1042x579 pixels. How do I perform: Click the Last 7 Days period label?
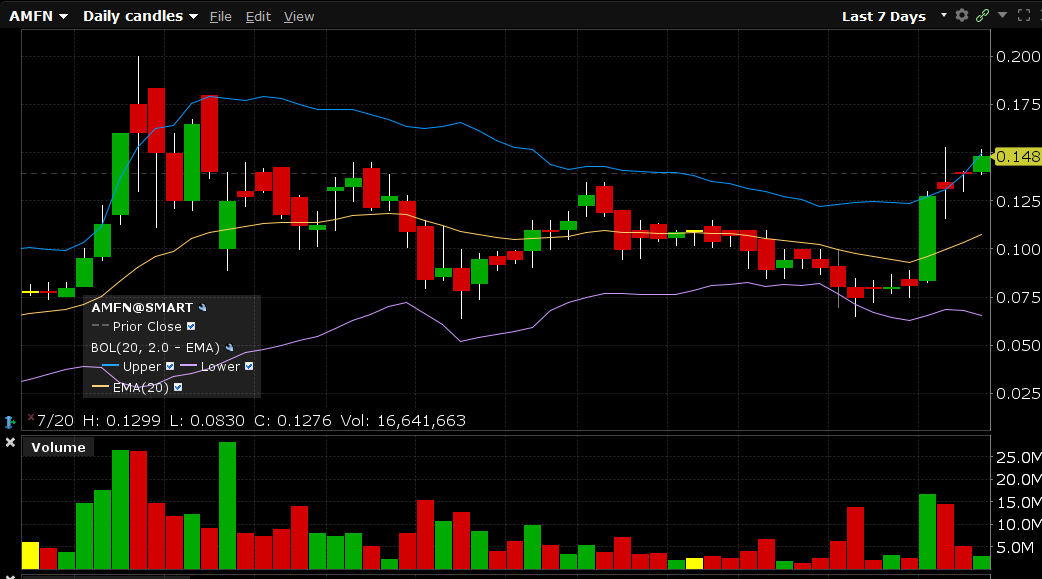[x=884, y=17]
